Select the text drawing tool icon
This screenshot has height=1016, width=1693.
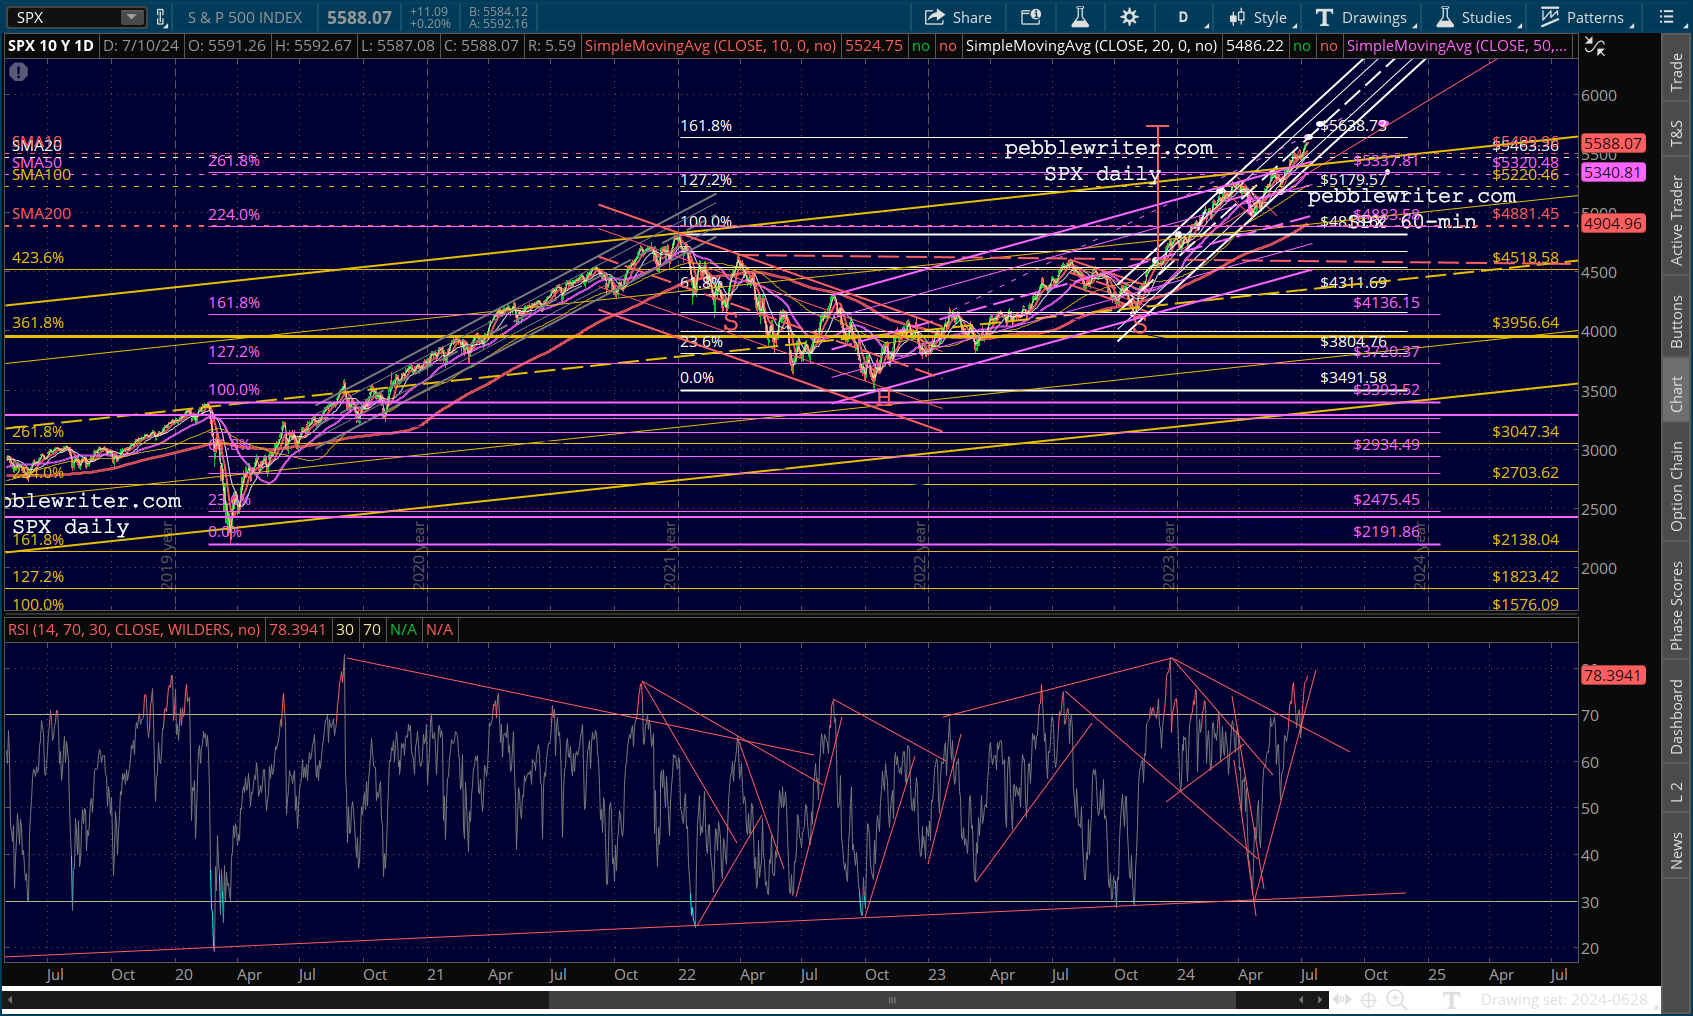tap(1452, 999)
